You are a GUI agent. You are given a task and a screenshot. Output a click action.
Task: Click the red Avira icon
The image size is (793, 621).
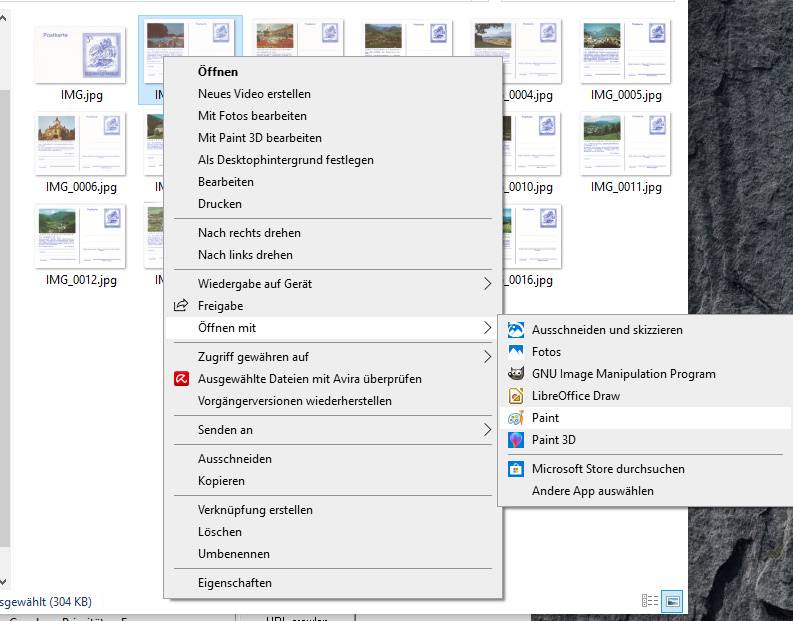(x=181, y=379)
